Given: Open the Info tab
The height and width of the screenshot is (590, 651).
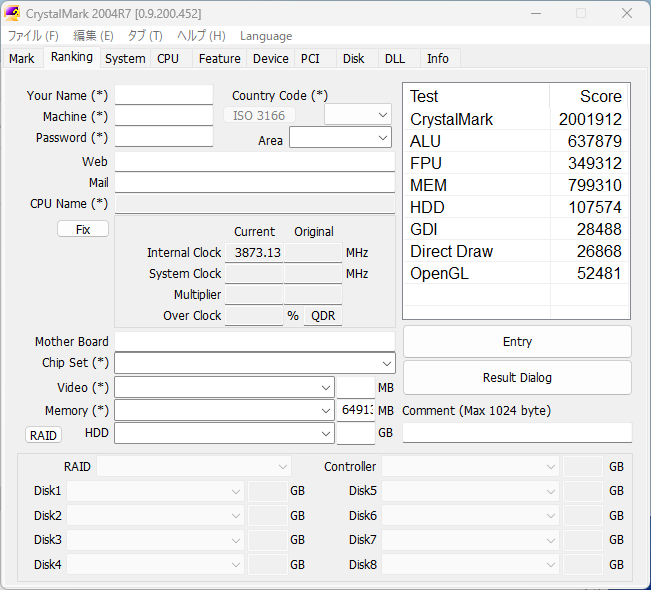Looking at the screenshot, I should [x=438, y=58].
